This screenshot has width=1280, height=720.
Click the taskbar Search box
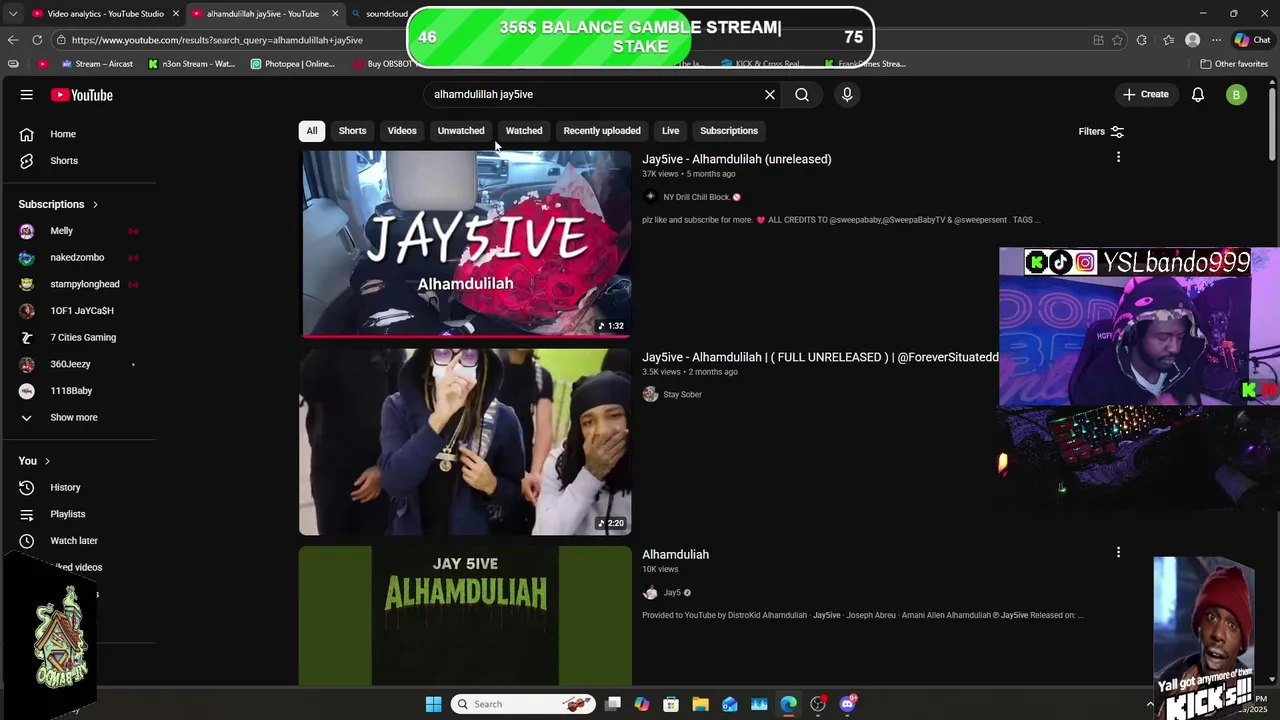pos(523,704)
